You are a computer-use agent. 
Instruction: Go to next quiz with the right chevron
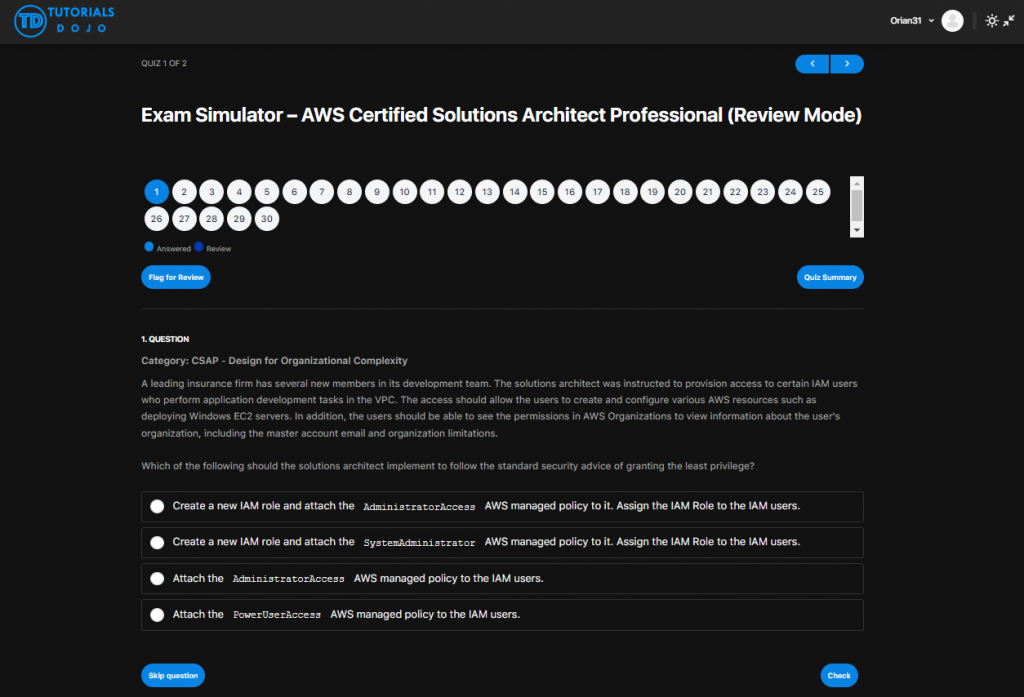[x=846, y=63]
